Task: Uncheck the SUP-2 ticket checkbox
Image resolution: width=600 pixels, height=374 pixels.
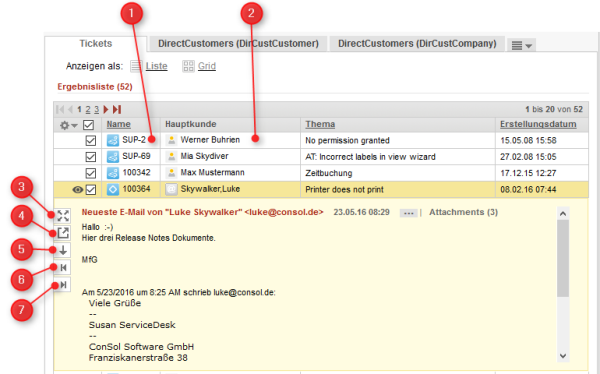Action: pos(91,140)
